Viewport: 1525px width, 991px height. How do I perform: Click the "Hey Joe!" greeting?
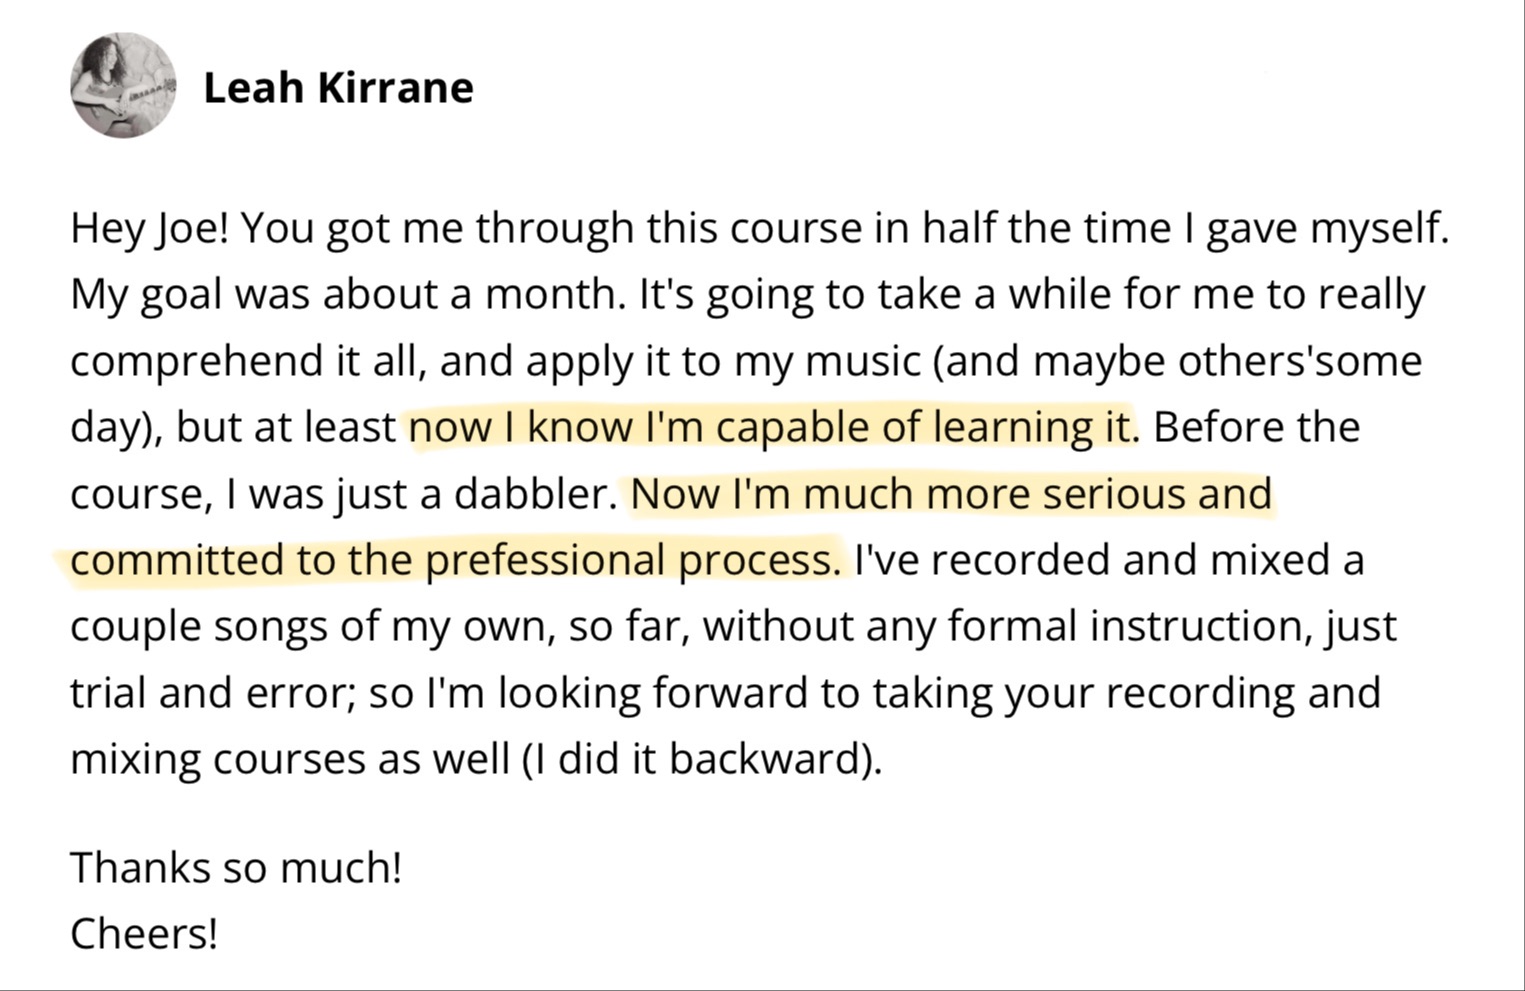(150, 228)
